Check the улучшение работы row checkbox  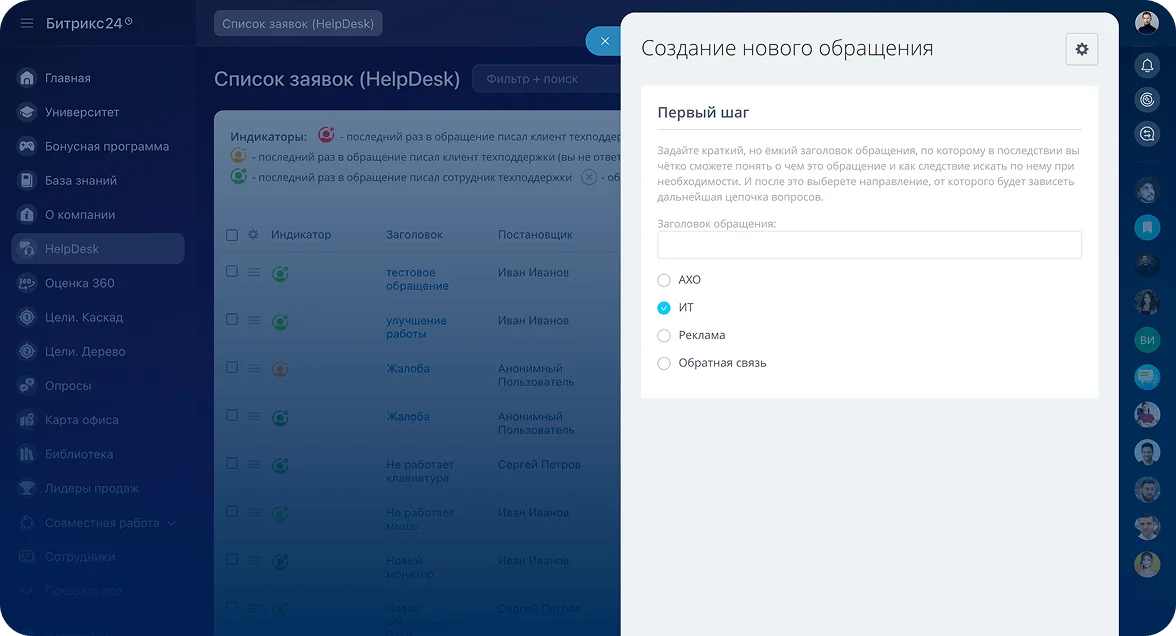232,320
